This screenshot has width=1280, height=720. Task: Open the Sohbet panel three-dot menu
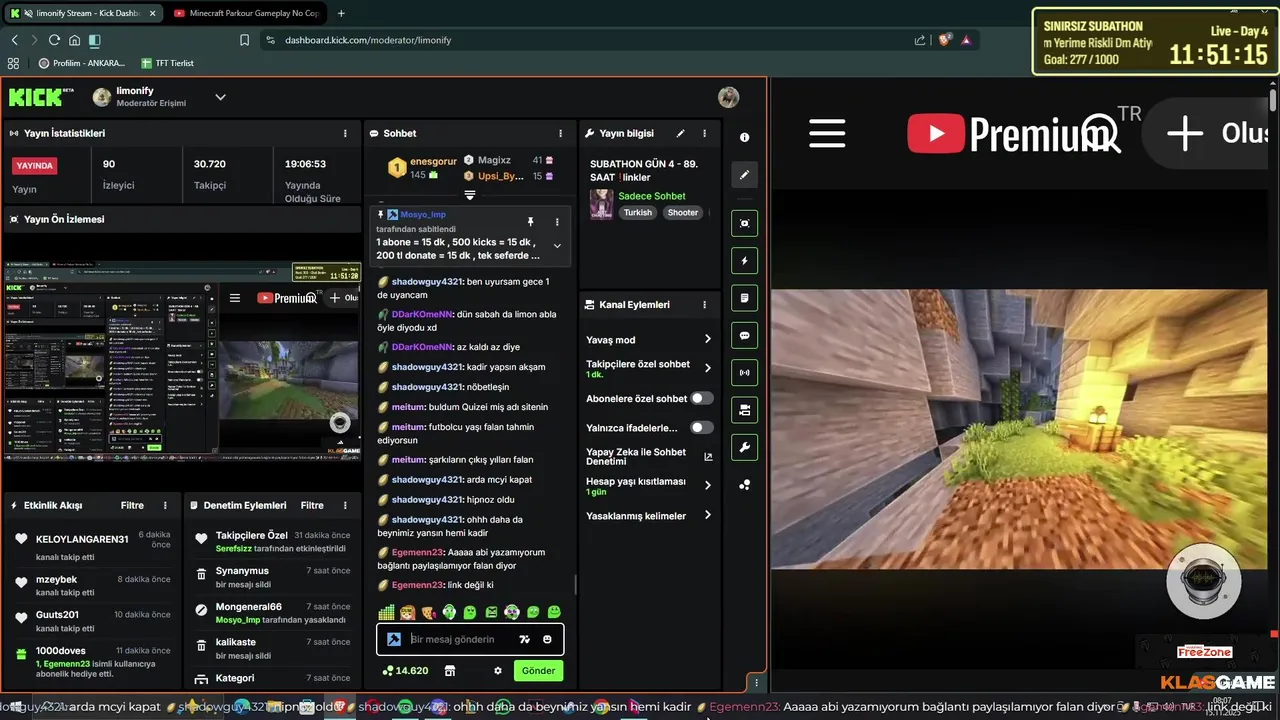coord(561,133)
